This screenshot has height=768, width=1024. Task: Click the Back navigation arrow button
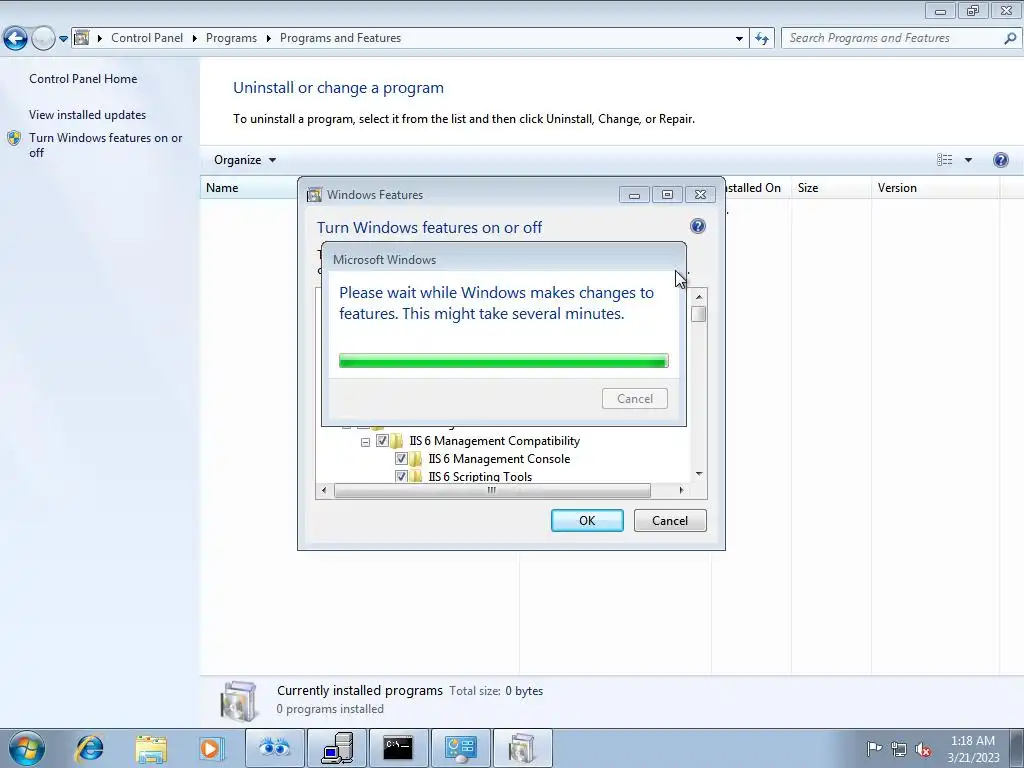coord(16,39)
